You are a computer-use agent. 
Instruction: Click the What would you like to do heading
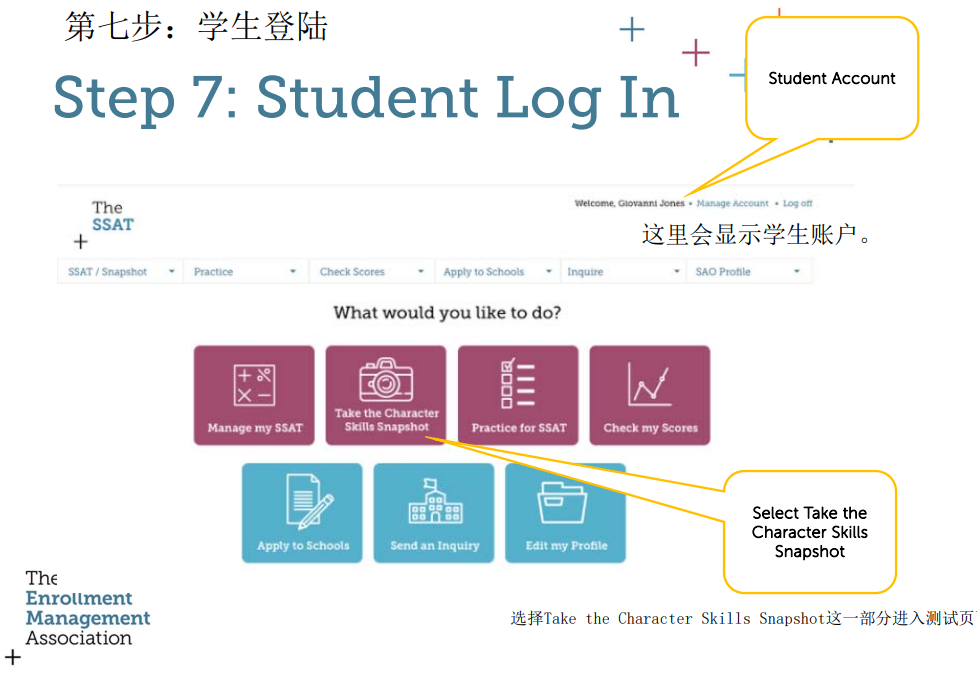point(447,312)
